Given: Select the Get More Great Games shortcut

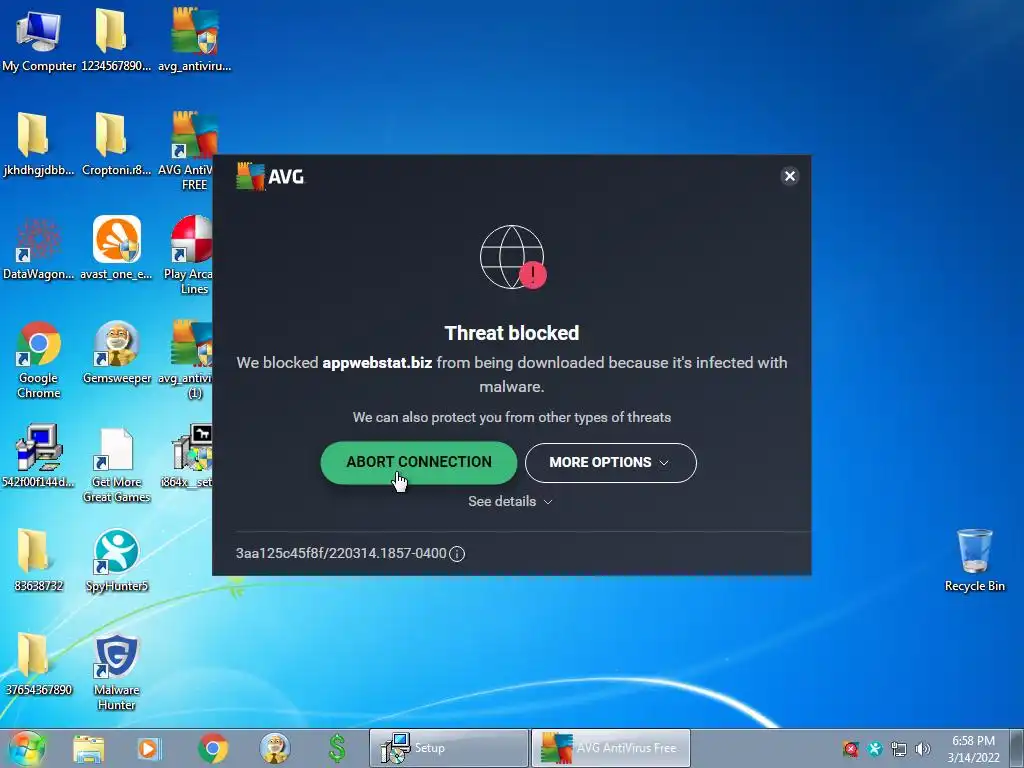Looking at the screenshot, I should point(117,464).
